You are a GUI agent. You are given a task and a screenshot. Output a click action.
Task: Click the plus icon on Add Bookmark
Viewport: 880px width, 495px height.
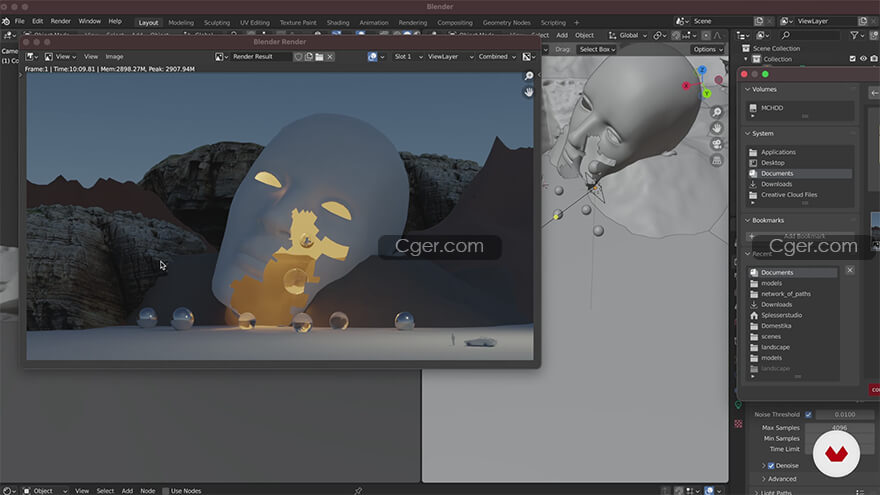(752, 236)
